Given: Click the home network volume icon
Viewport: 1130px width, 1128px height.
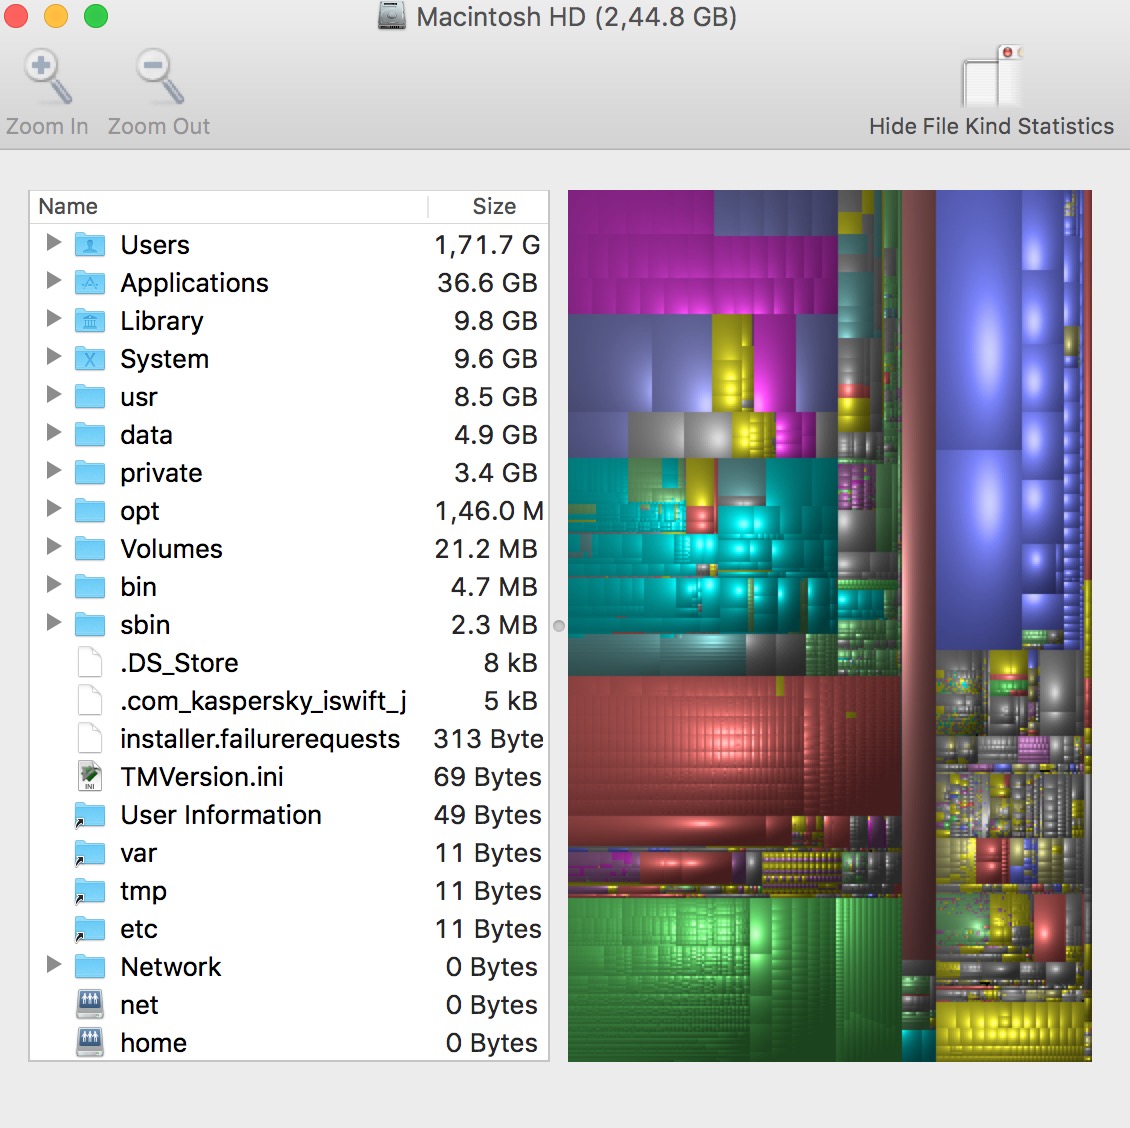Looking at the screenshot, I should pyautogui.click(x=90, y=1042).
